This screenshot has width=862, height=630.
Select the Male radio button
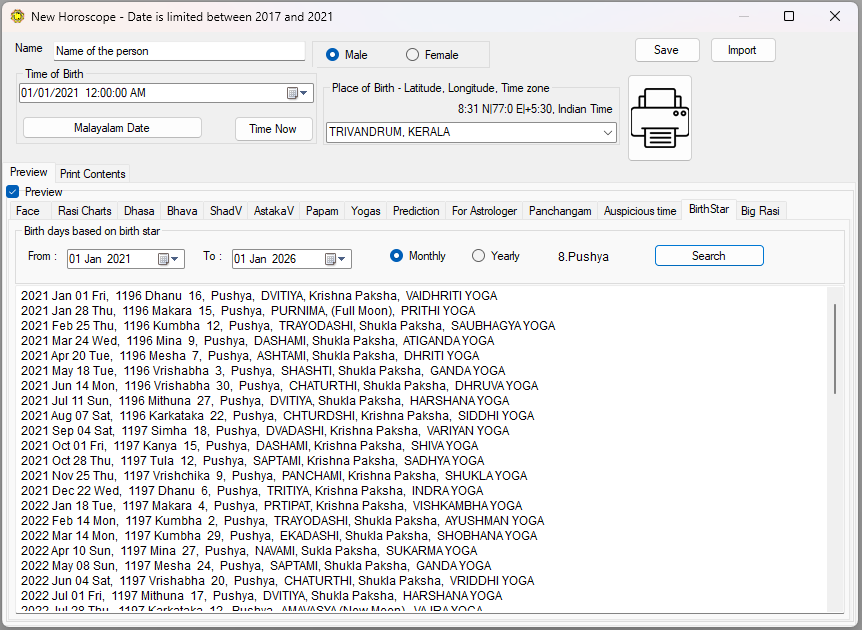(332, 55)
